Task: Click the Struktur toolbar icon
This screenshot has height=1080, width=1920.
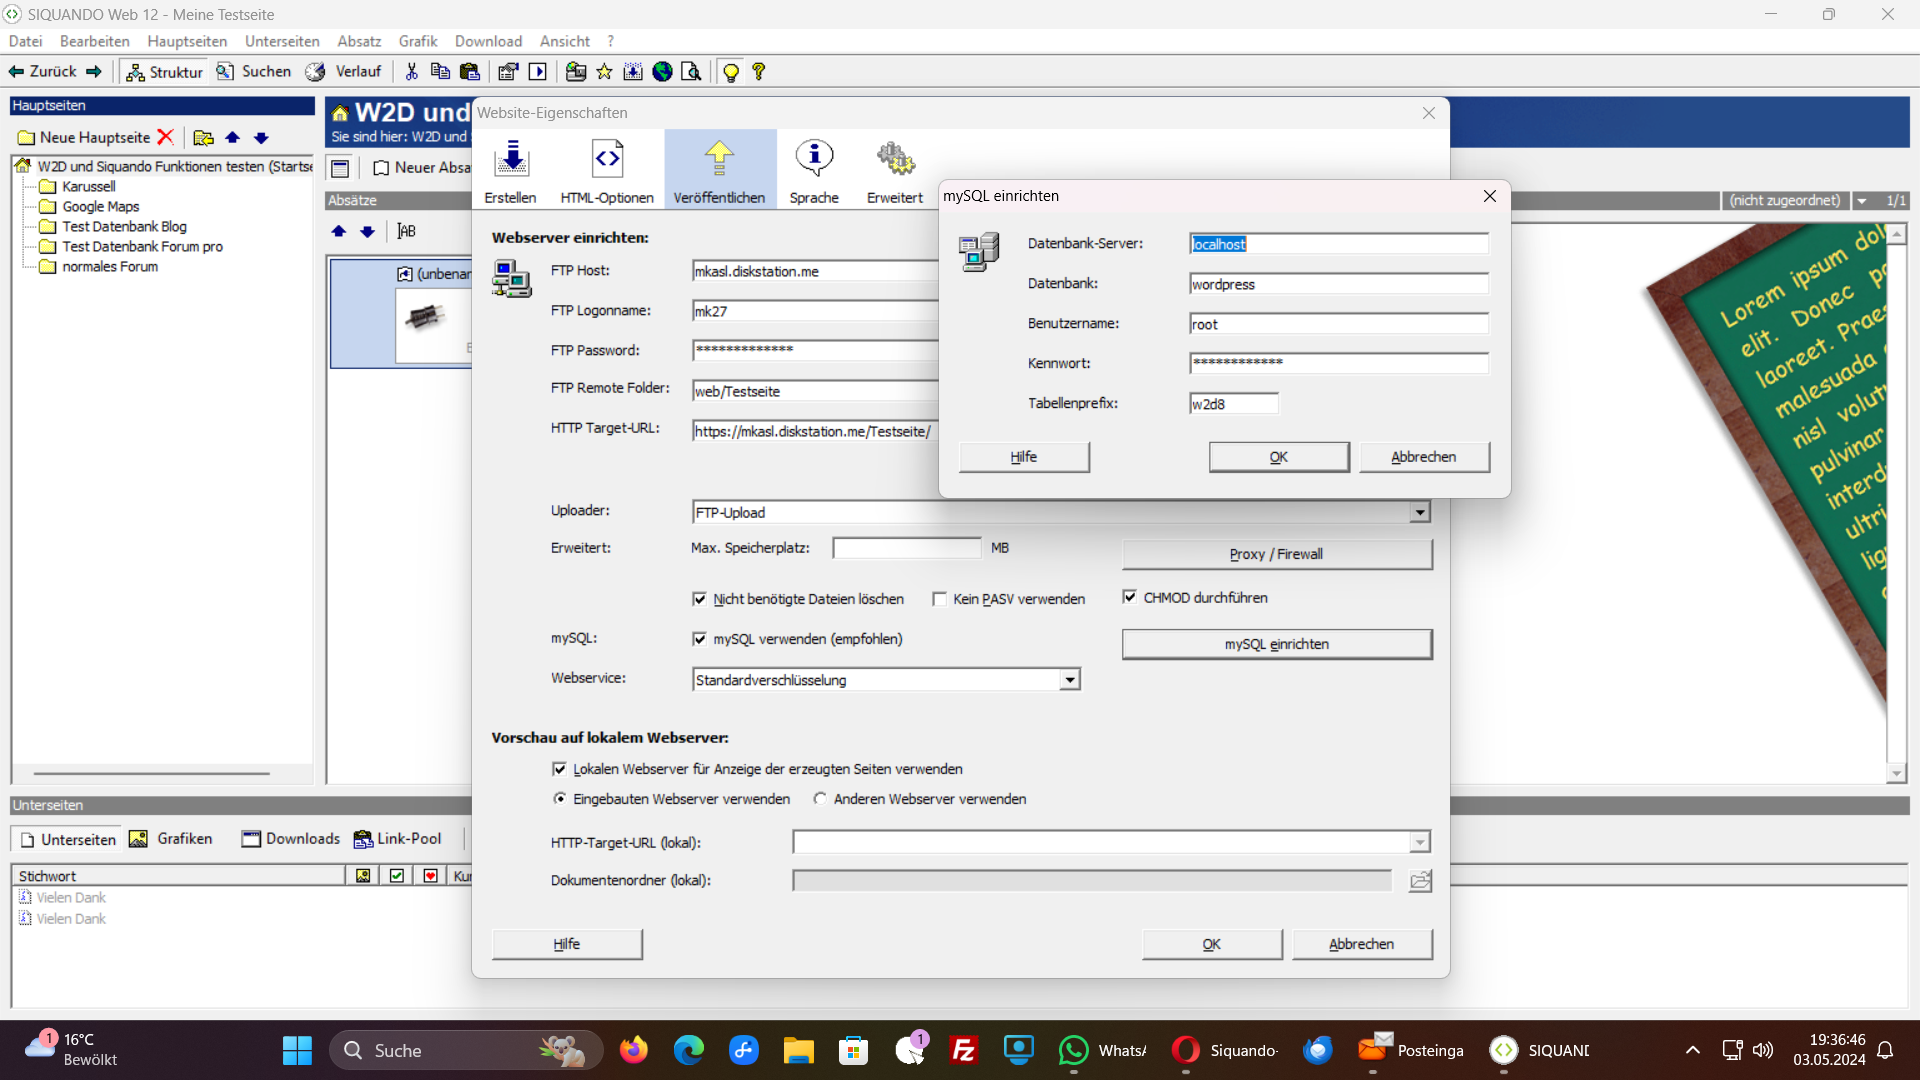Action: pyautogui.click(x=167, y=71)
